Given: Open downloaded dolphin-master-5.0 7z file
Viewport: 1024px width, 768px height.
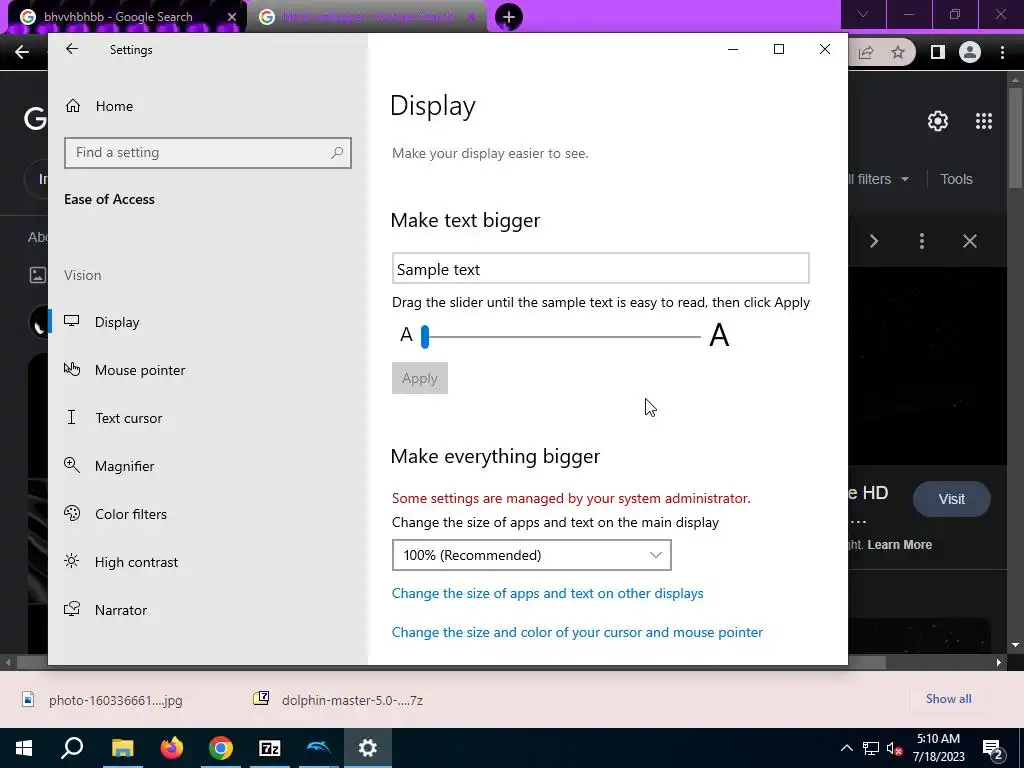Looking at the screenshot, I should [x=338, y=700].
